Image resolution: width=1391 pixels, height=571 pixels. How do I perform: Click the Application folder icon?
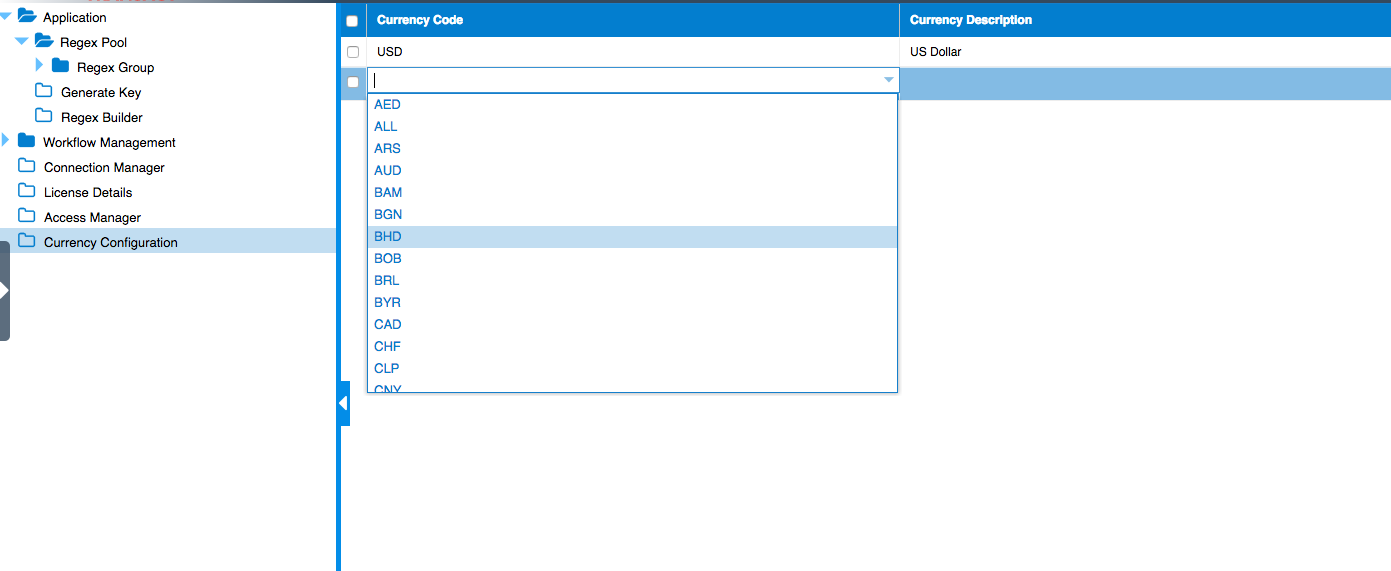pos(27,16)
